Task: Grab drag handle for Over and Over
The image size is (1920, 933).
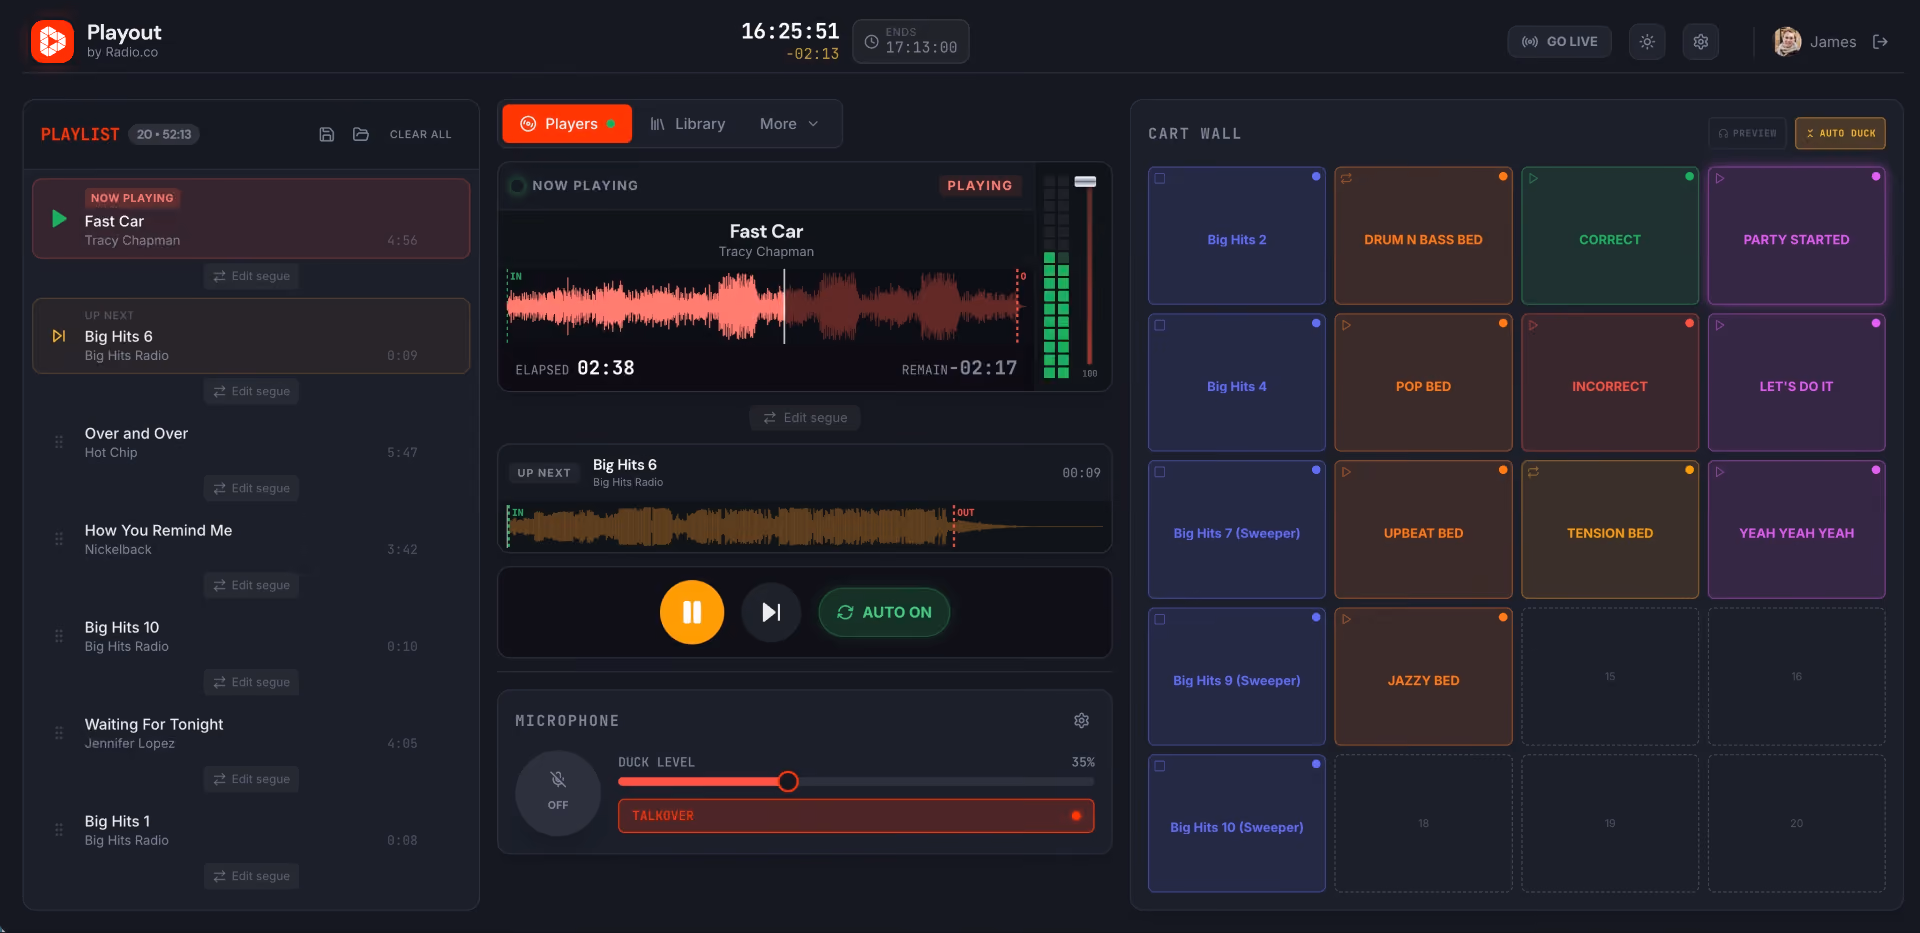Action: [x=59, y=441]
